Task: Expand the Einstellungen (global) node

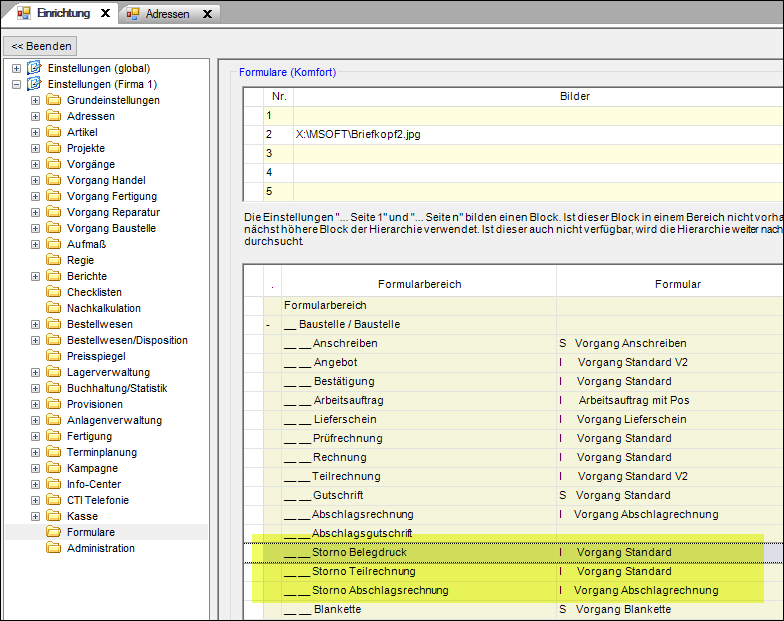Action: pyautogui.click(x=16, y=68)
